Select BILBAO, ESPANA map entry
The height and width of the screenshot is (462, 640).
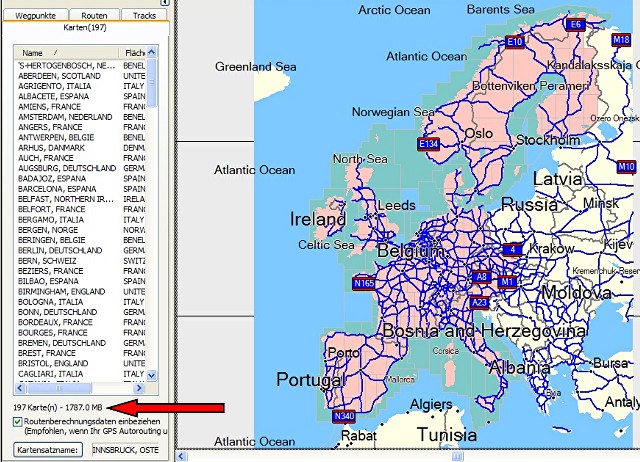(x=80, y=281)
